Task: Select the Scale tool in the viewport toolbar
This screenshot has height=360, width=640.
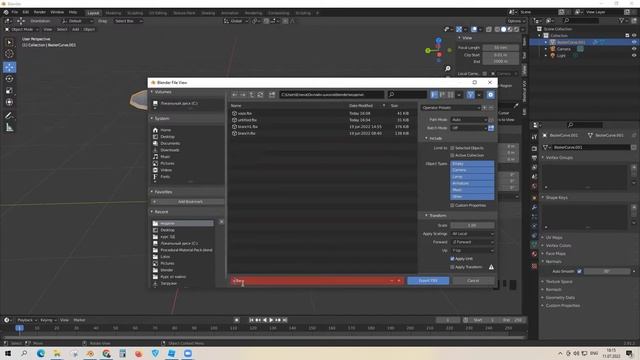Action: (9, 91)
